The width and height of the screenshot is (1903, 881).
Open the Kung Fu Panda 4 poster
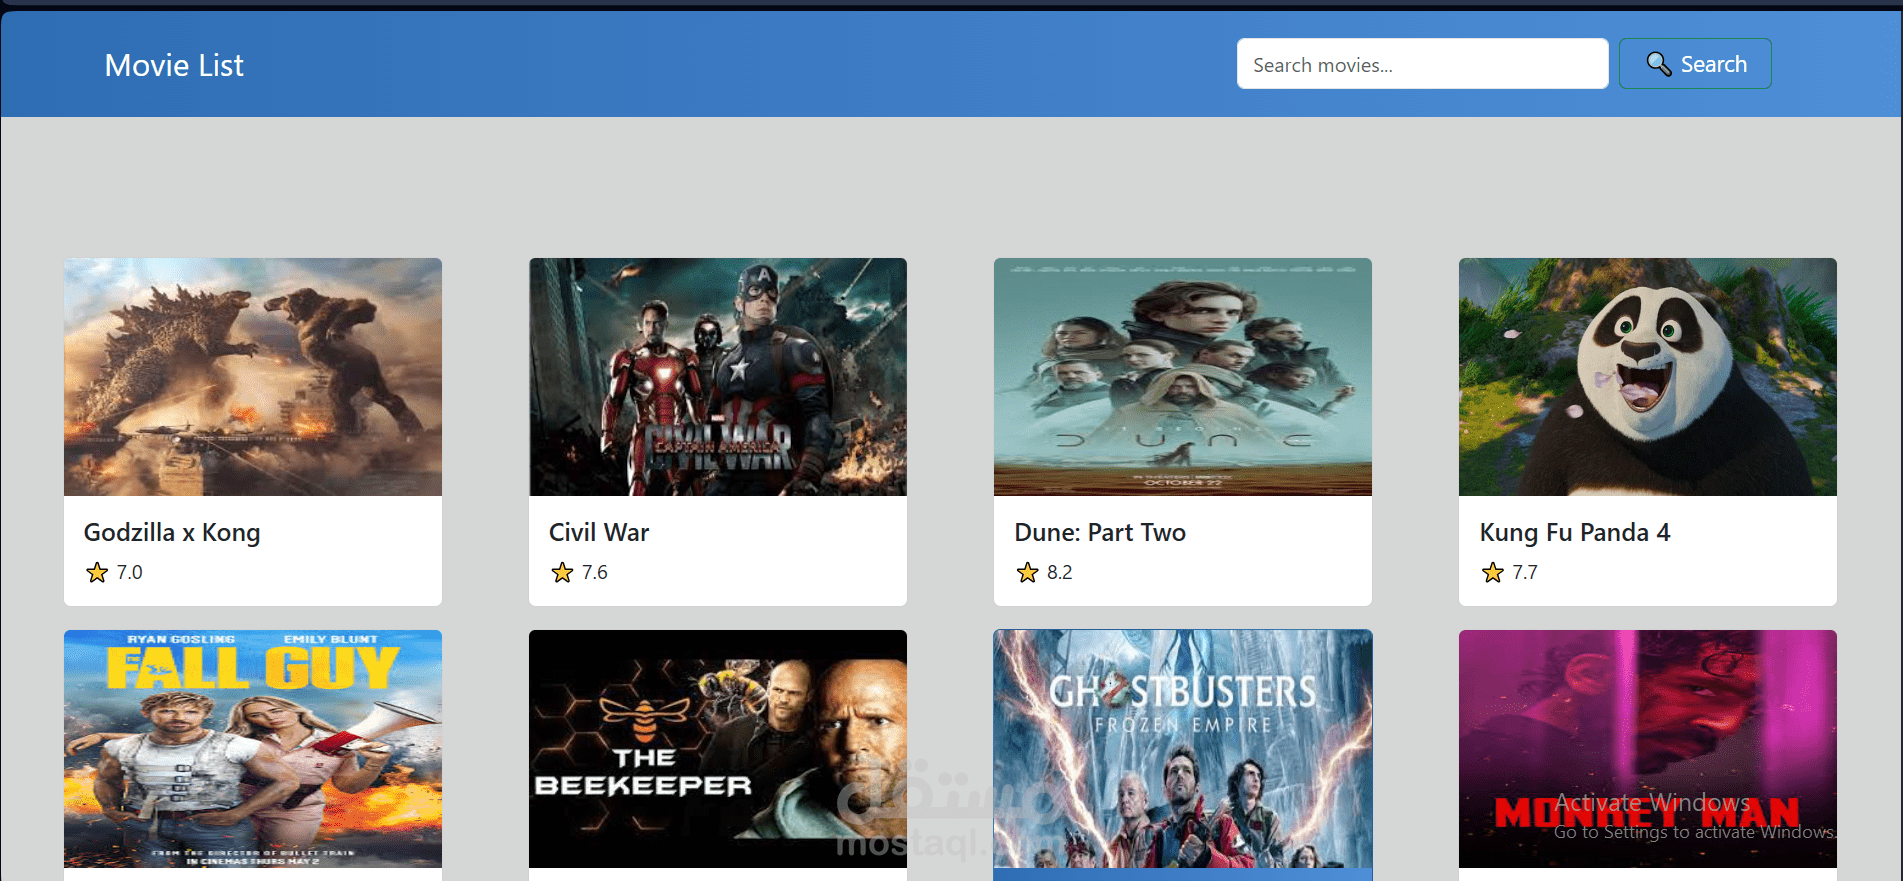(x=1648, y=377)
